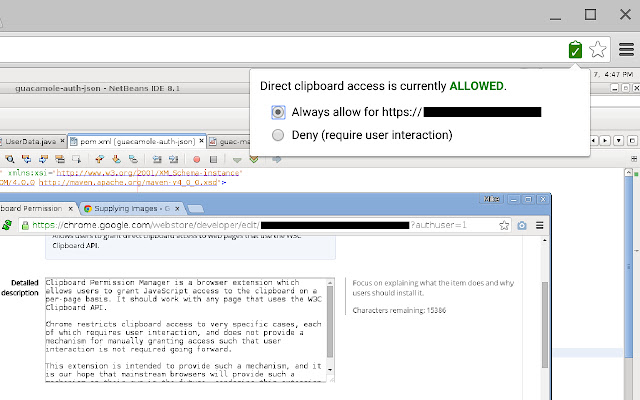This screenshot has width=640, height=400.
Task: Click the green HTTPS lock icon in the inner address bar
Action: point(25,225)
